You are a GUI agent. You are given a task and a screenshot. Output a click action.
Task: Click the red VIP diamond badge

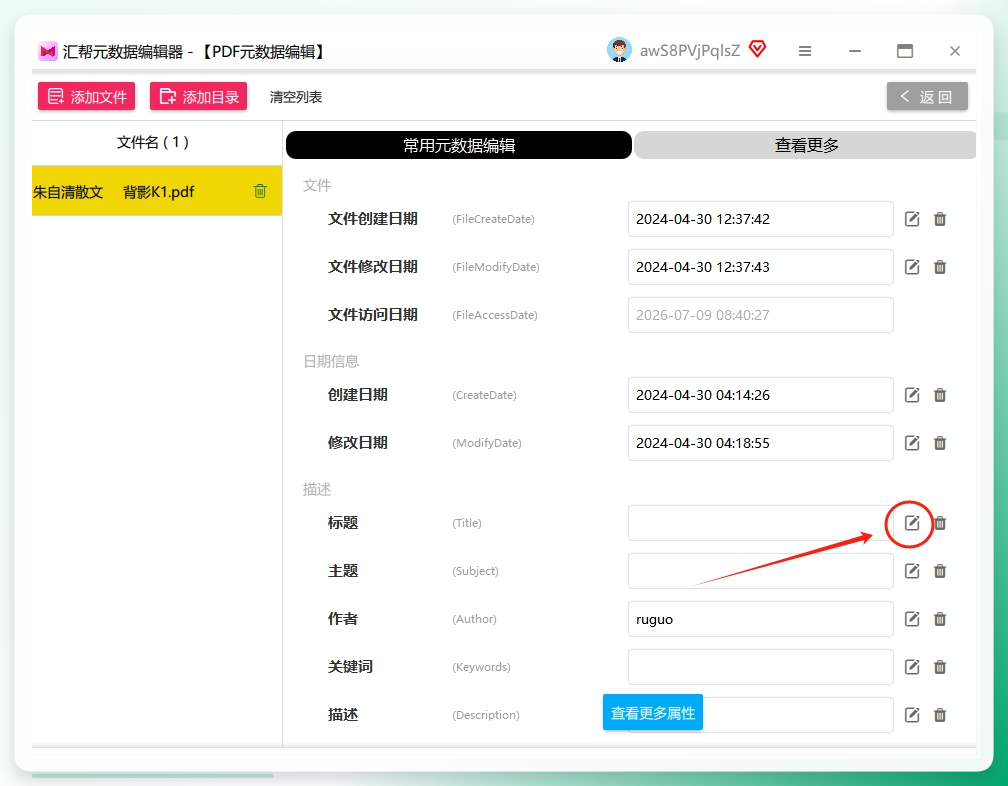[758, 49]
